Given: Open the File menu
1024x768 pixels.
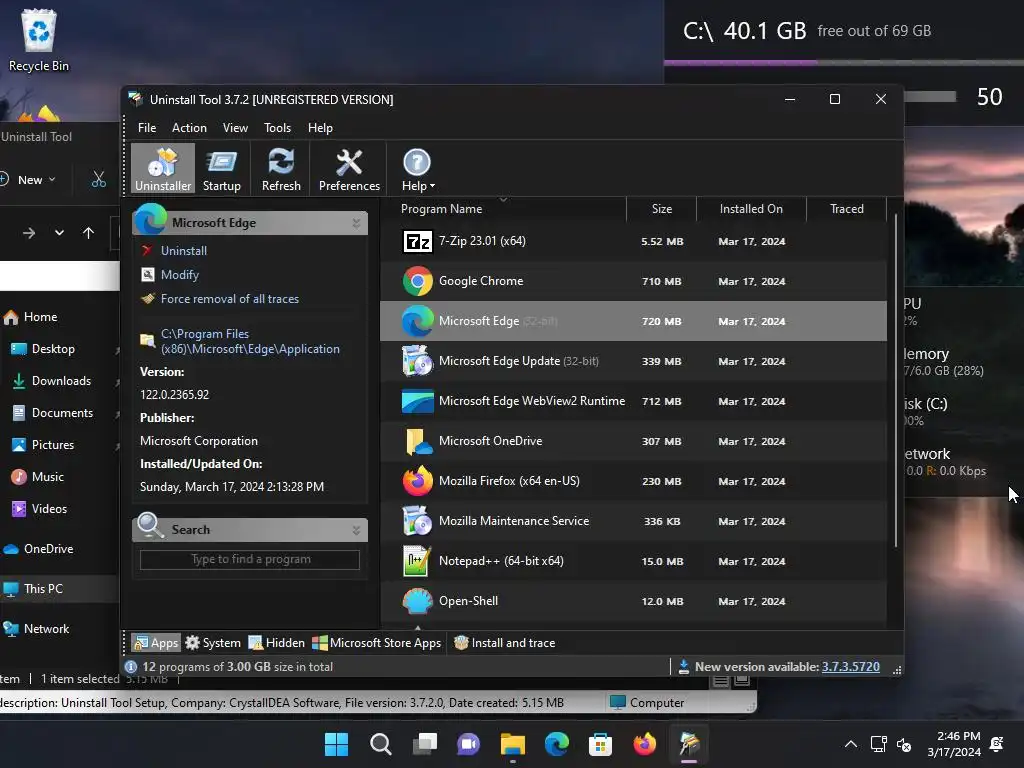Looking at the screenshot, I should pyautogui.click(x=147, y=128).
